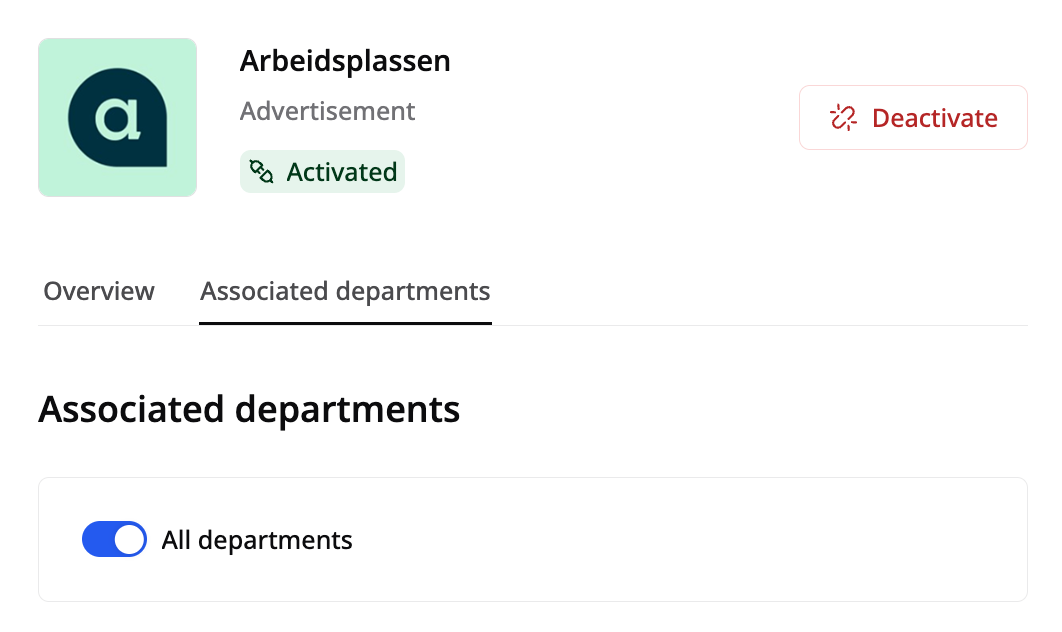Screen dimensions: 1062x632
Task: Click the green Activated status badge
Action: [322, 171]
